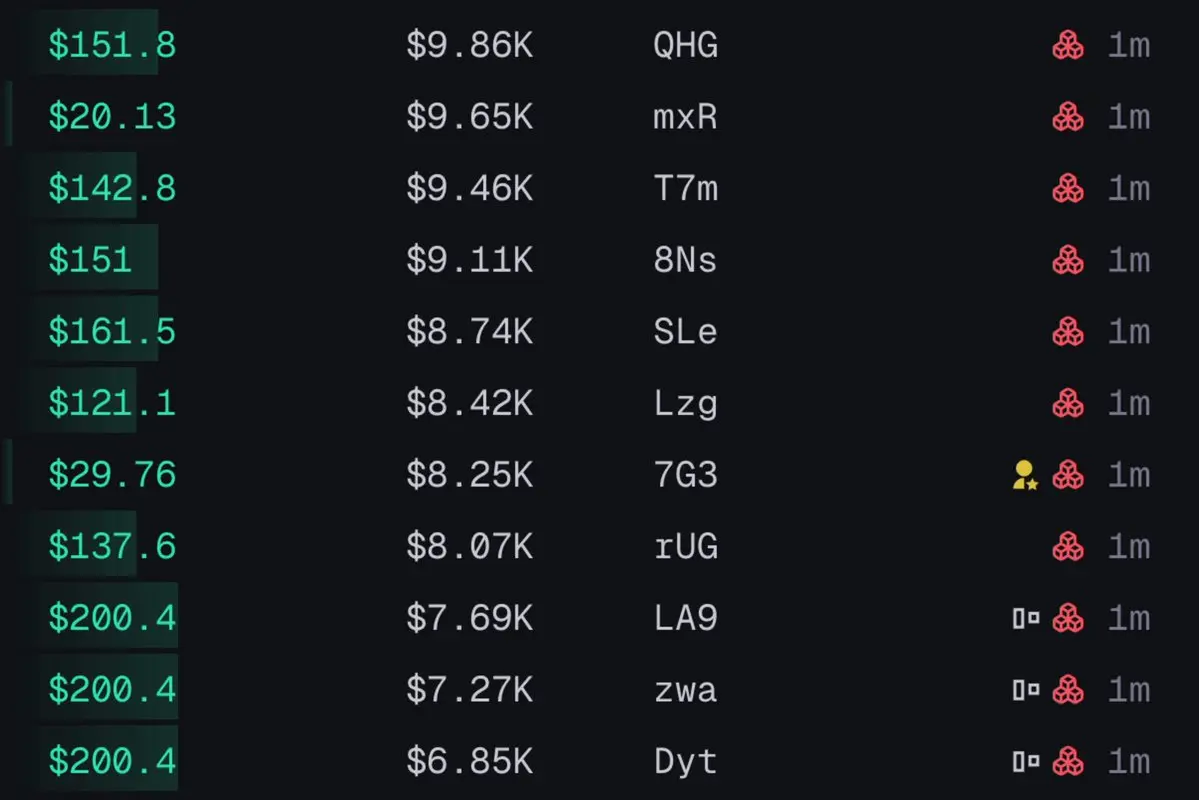Image resolution: width=1199 pixels, height=800 pixels.
Task: Open trader address SLe
Action: (x=686, y=332)
